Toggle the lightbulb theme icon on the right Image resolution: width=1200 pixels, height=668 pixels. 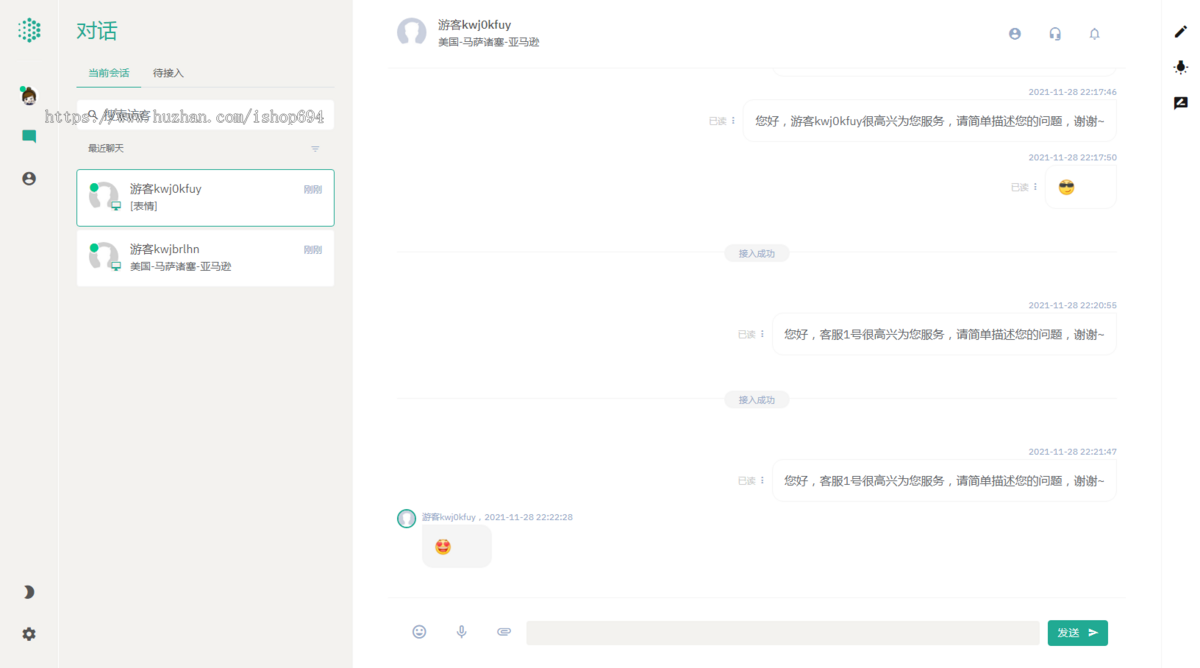(1180, 66)
